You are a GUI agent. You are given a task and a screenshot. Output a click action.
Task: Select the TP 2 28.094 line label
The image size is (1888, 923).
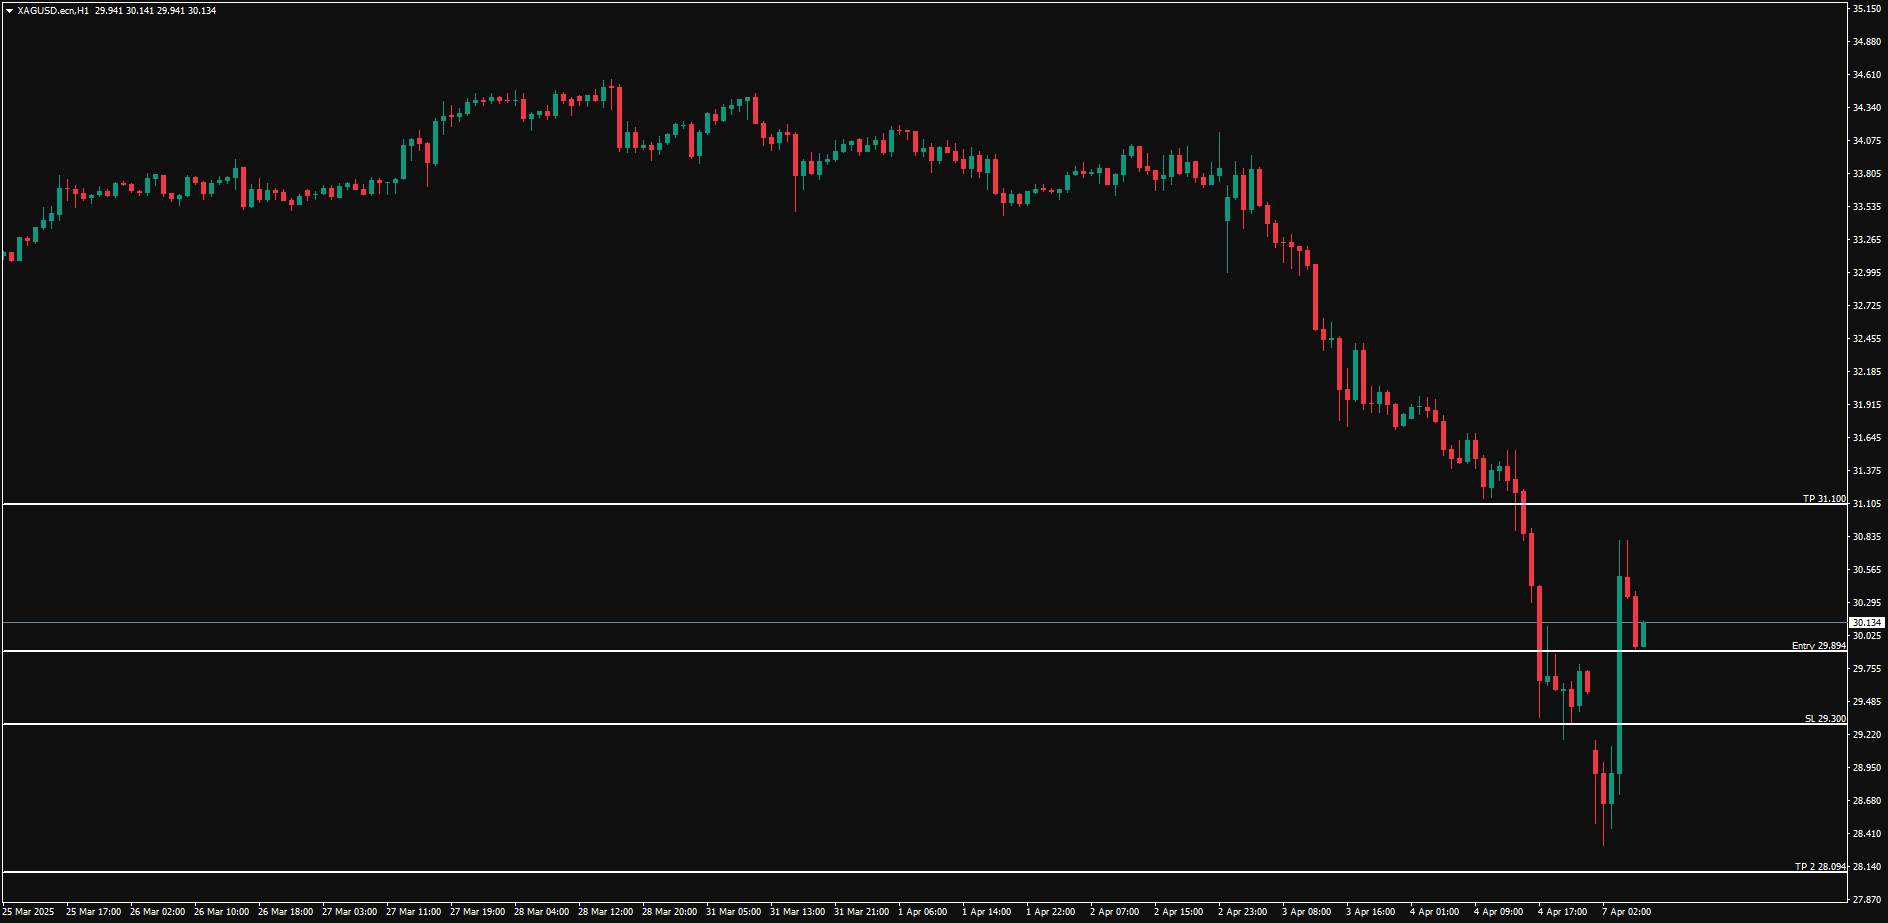pos(1820,866)
